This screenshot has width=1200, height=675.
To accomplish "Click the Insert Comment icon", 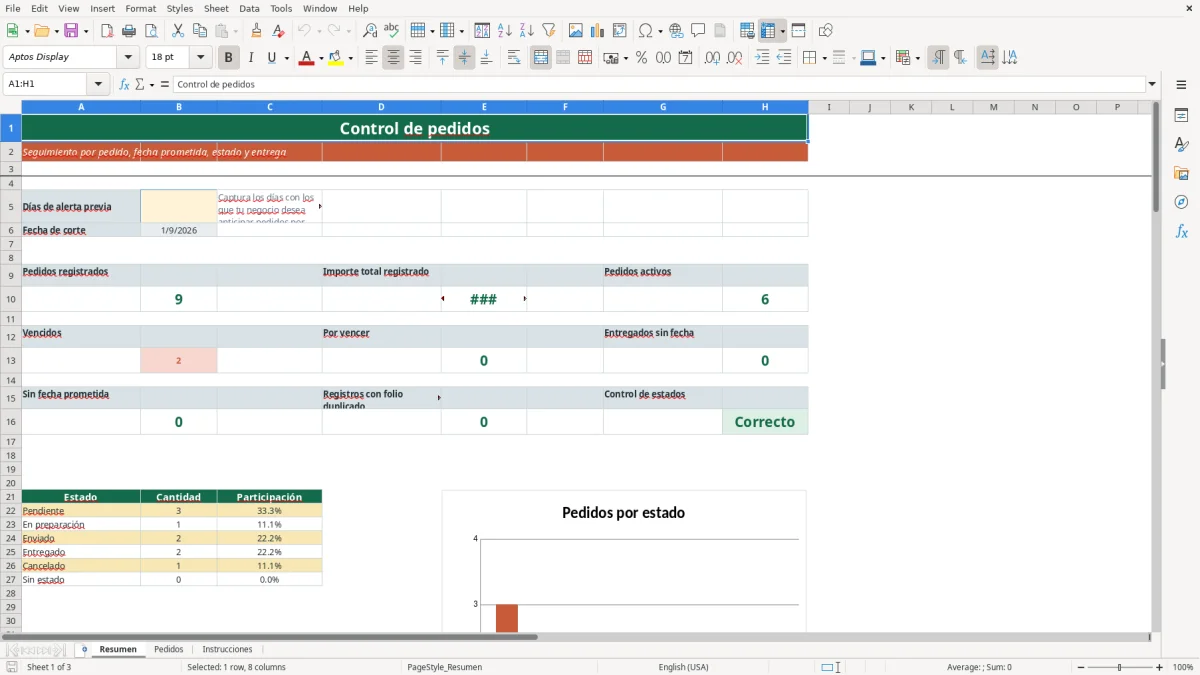I will tap(698, 31).
